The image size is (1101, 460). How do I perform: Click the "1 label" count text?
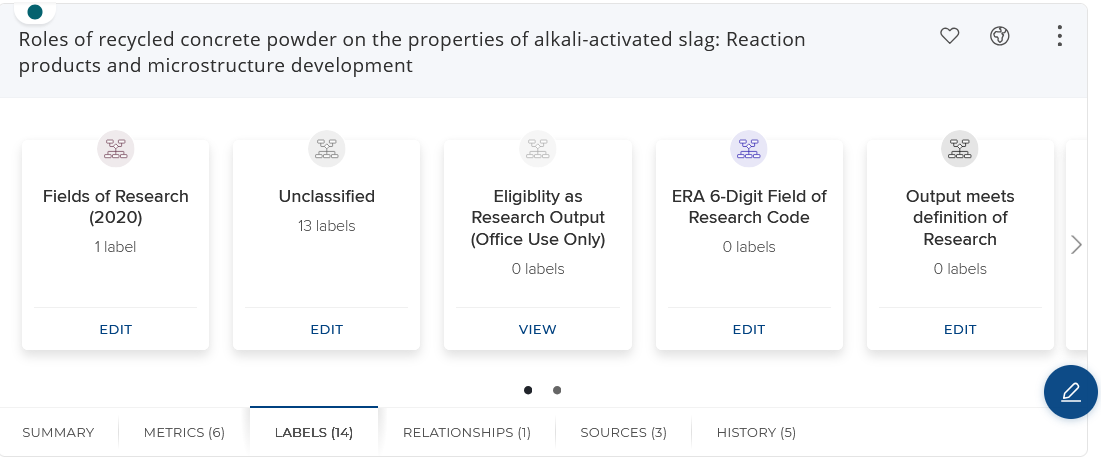click(x=116, y=247)
